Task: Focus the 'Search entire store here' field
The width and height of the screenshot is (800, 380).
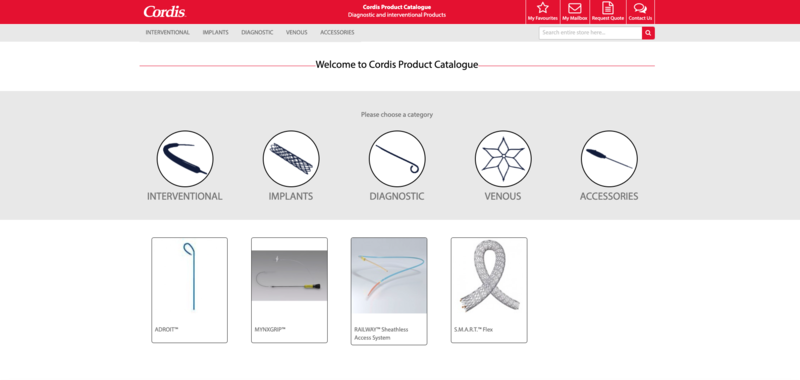Action: [590, 33]
